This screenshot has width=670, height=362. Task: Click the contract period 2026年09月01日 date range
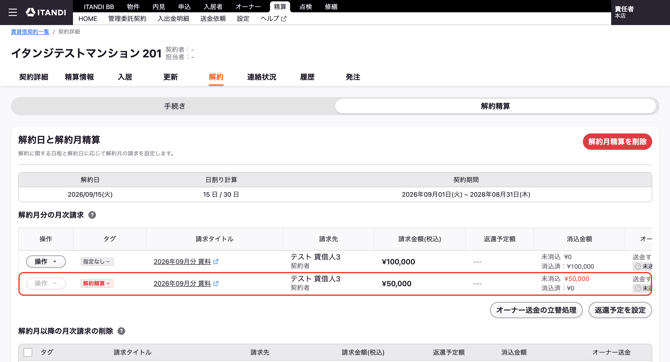pos(466,194)
